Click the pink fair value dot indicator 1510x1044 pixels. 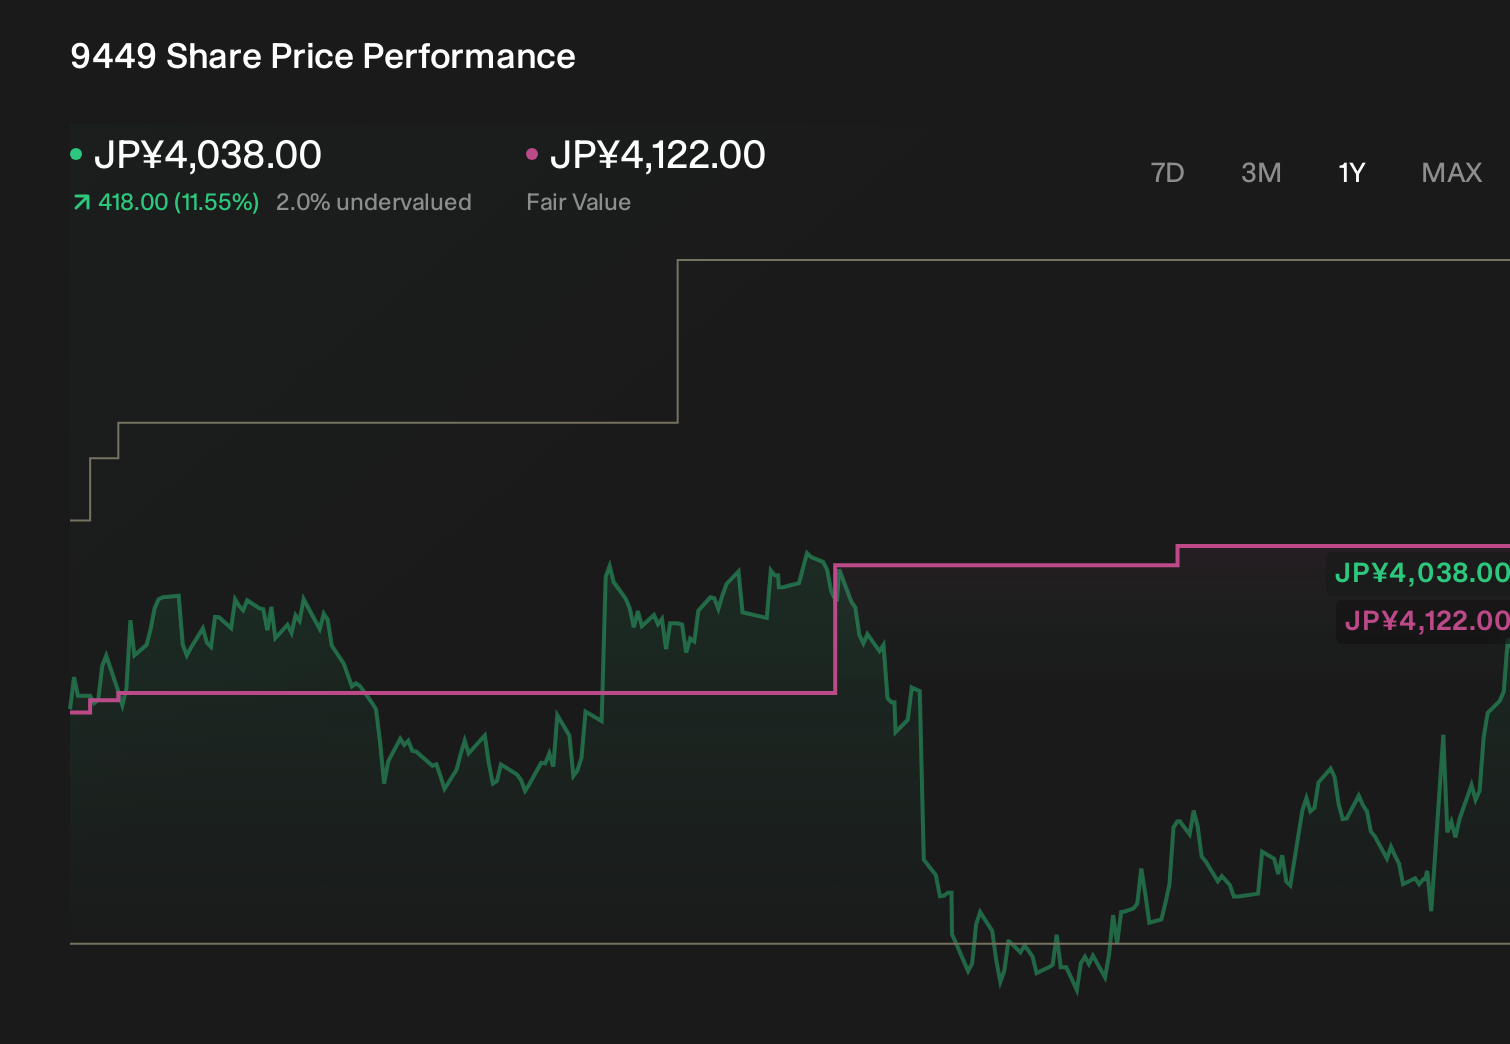(532, 154)
